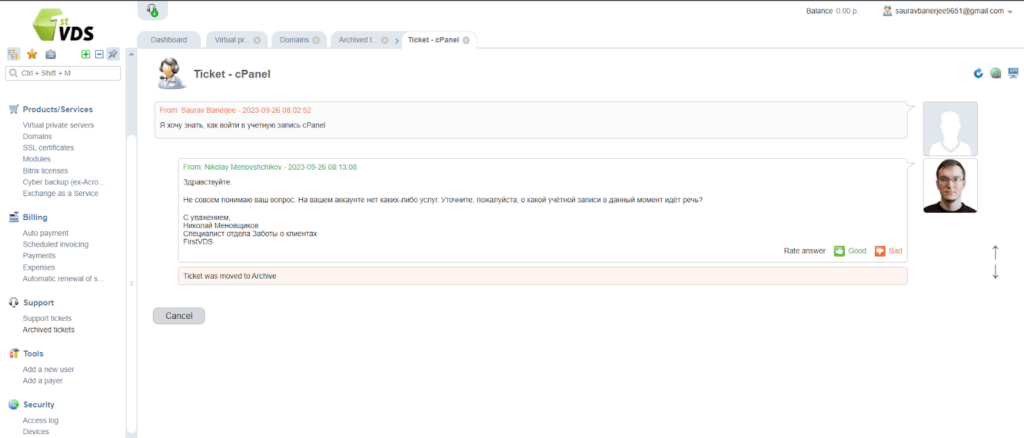
Task: Open Cyber backup (ex-Acro...
Action: click(64, 182)
